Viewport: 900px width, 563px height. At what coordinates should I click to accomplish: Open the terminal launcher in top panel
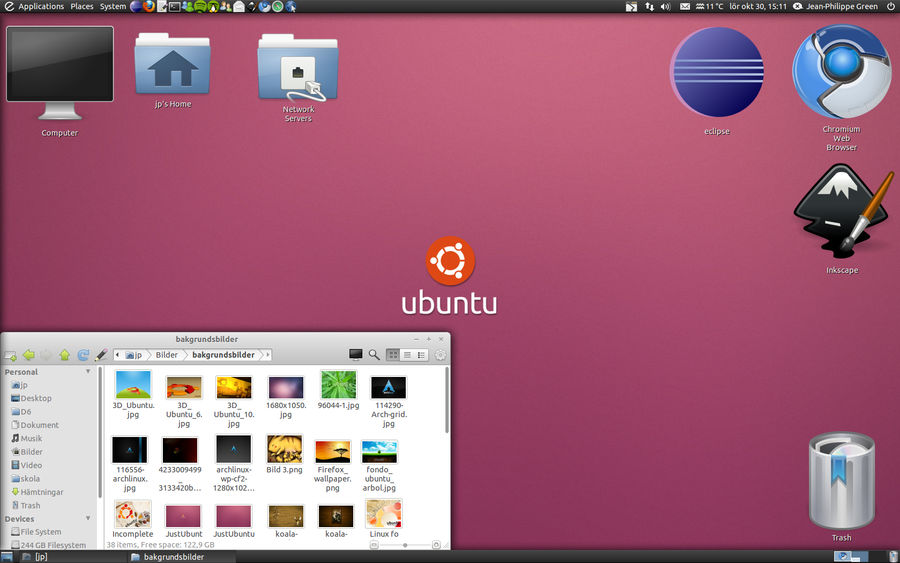pyautogui.click(x=174, y=6)
